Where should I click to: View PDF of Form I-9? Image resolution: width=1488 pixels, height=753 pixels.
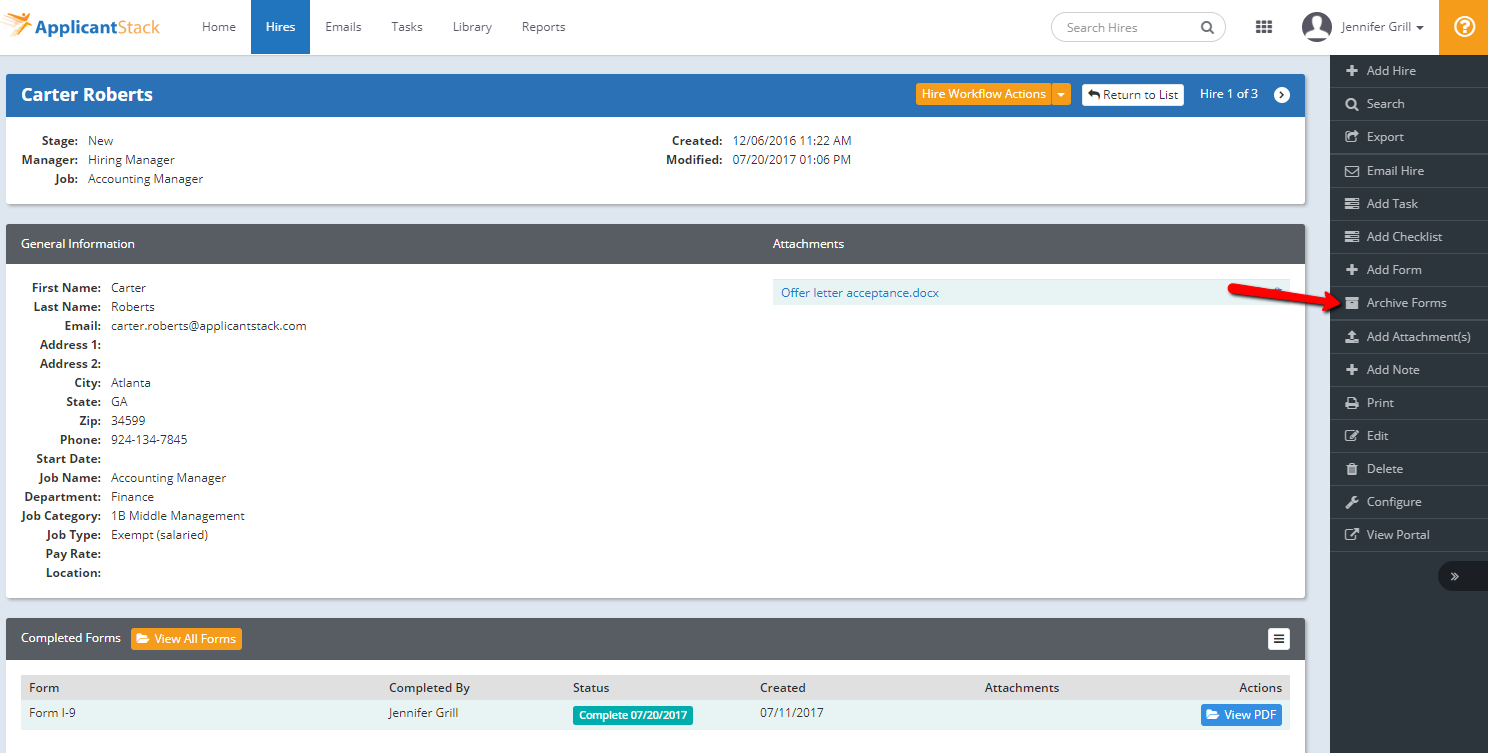pos(1241,715)
